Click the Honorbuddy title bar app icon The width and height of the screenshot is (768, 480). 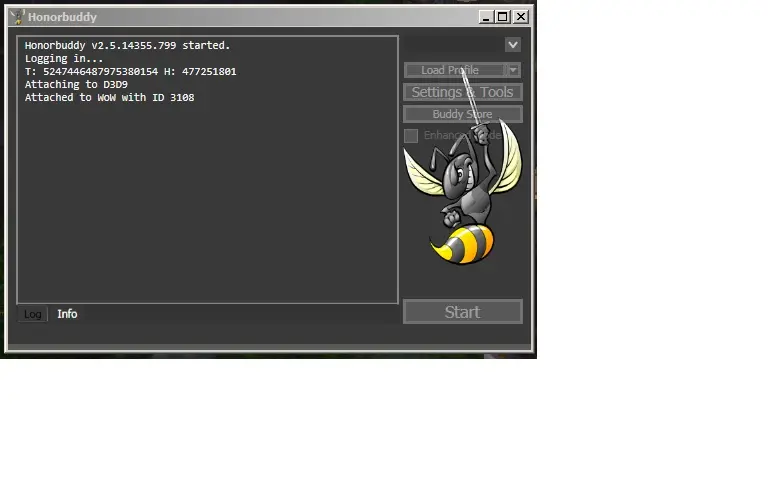tap(16, 16)
